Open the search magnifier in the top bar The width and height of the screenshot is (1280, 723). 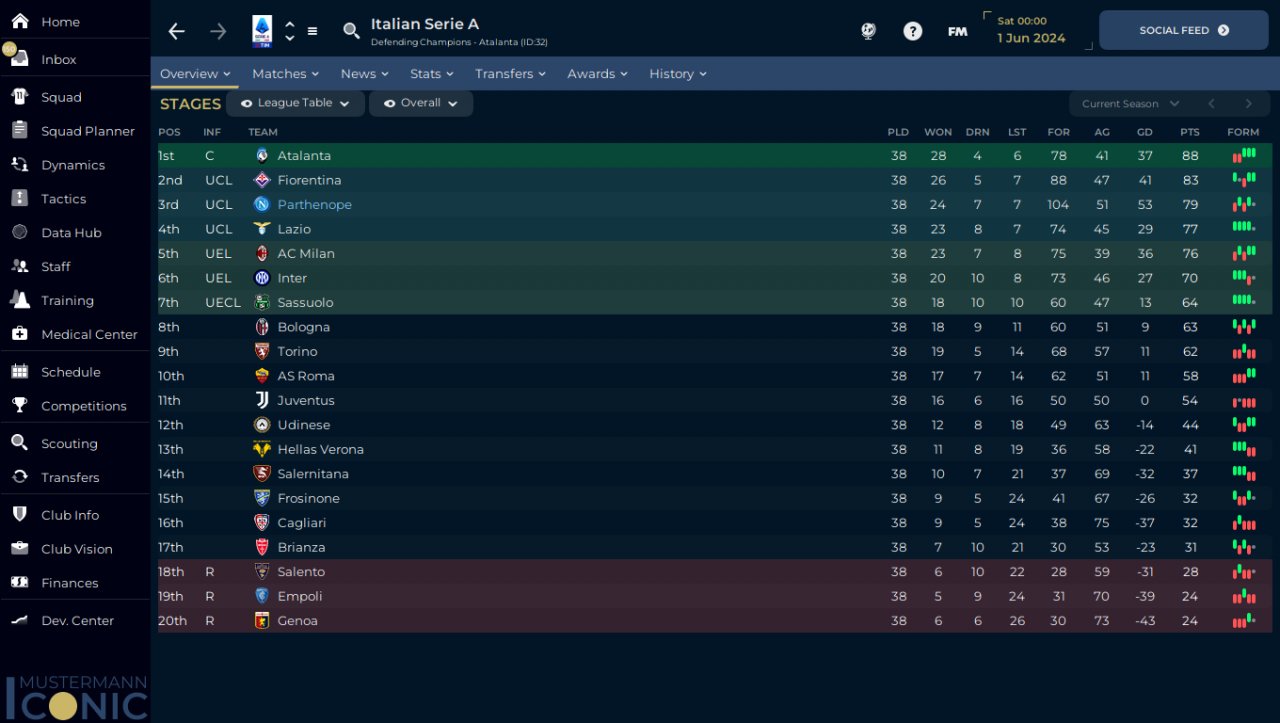tap(351, 31)
